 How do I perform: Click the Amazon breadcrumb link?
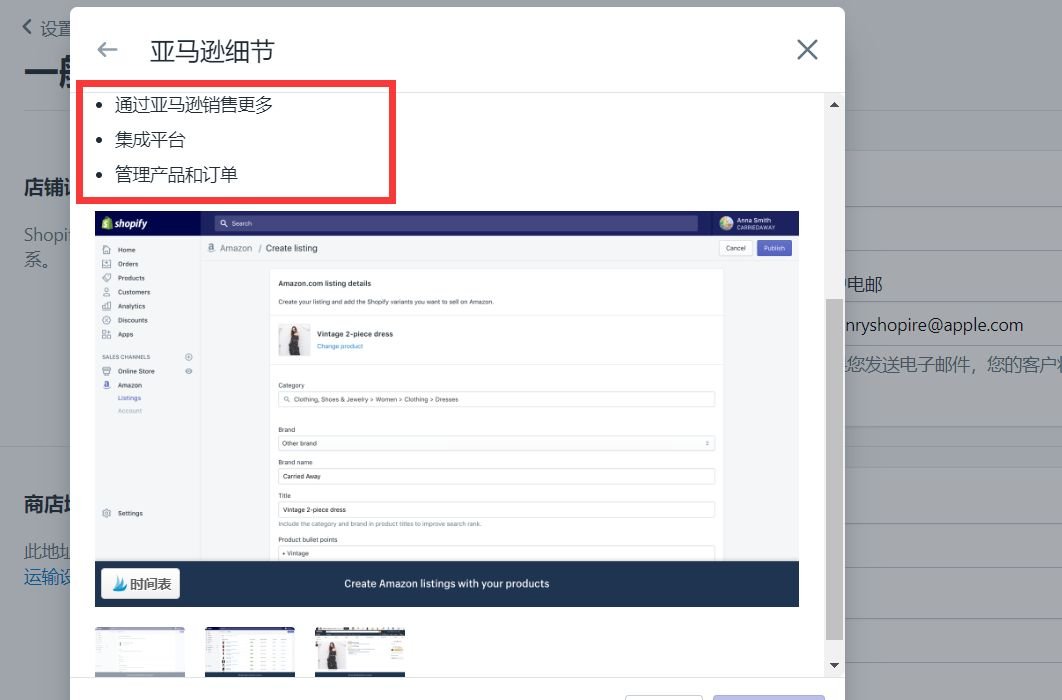click(x=236, y=248)
